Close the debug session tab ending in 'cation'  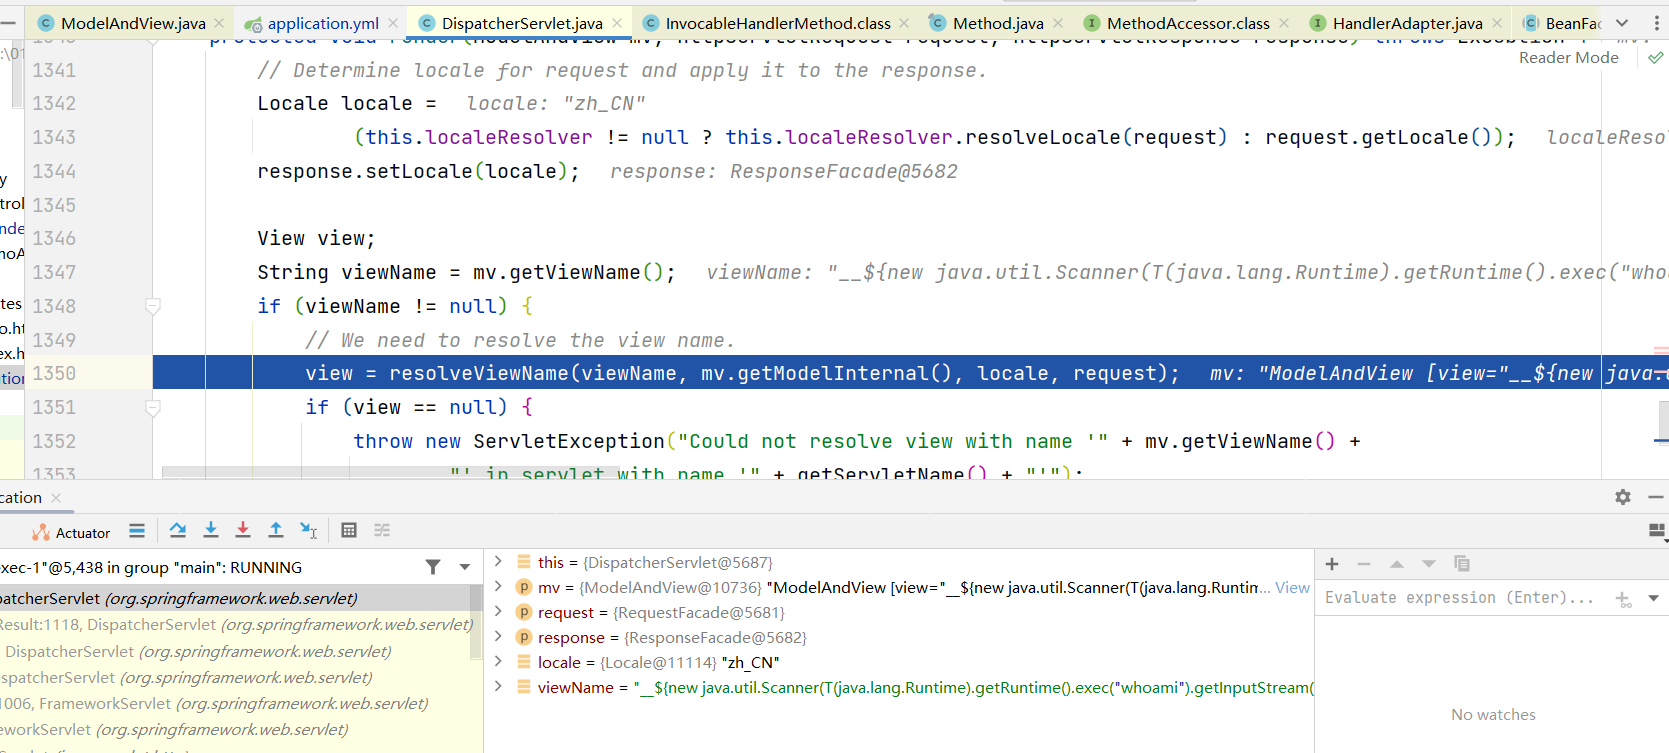[56, 498]
